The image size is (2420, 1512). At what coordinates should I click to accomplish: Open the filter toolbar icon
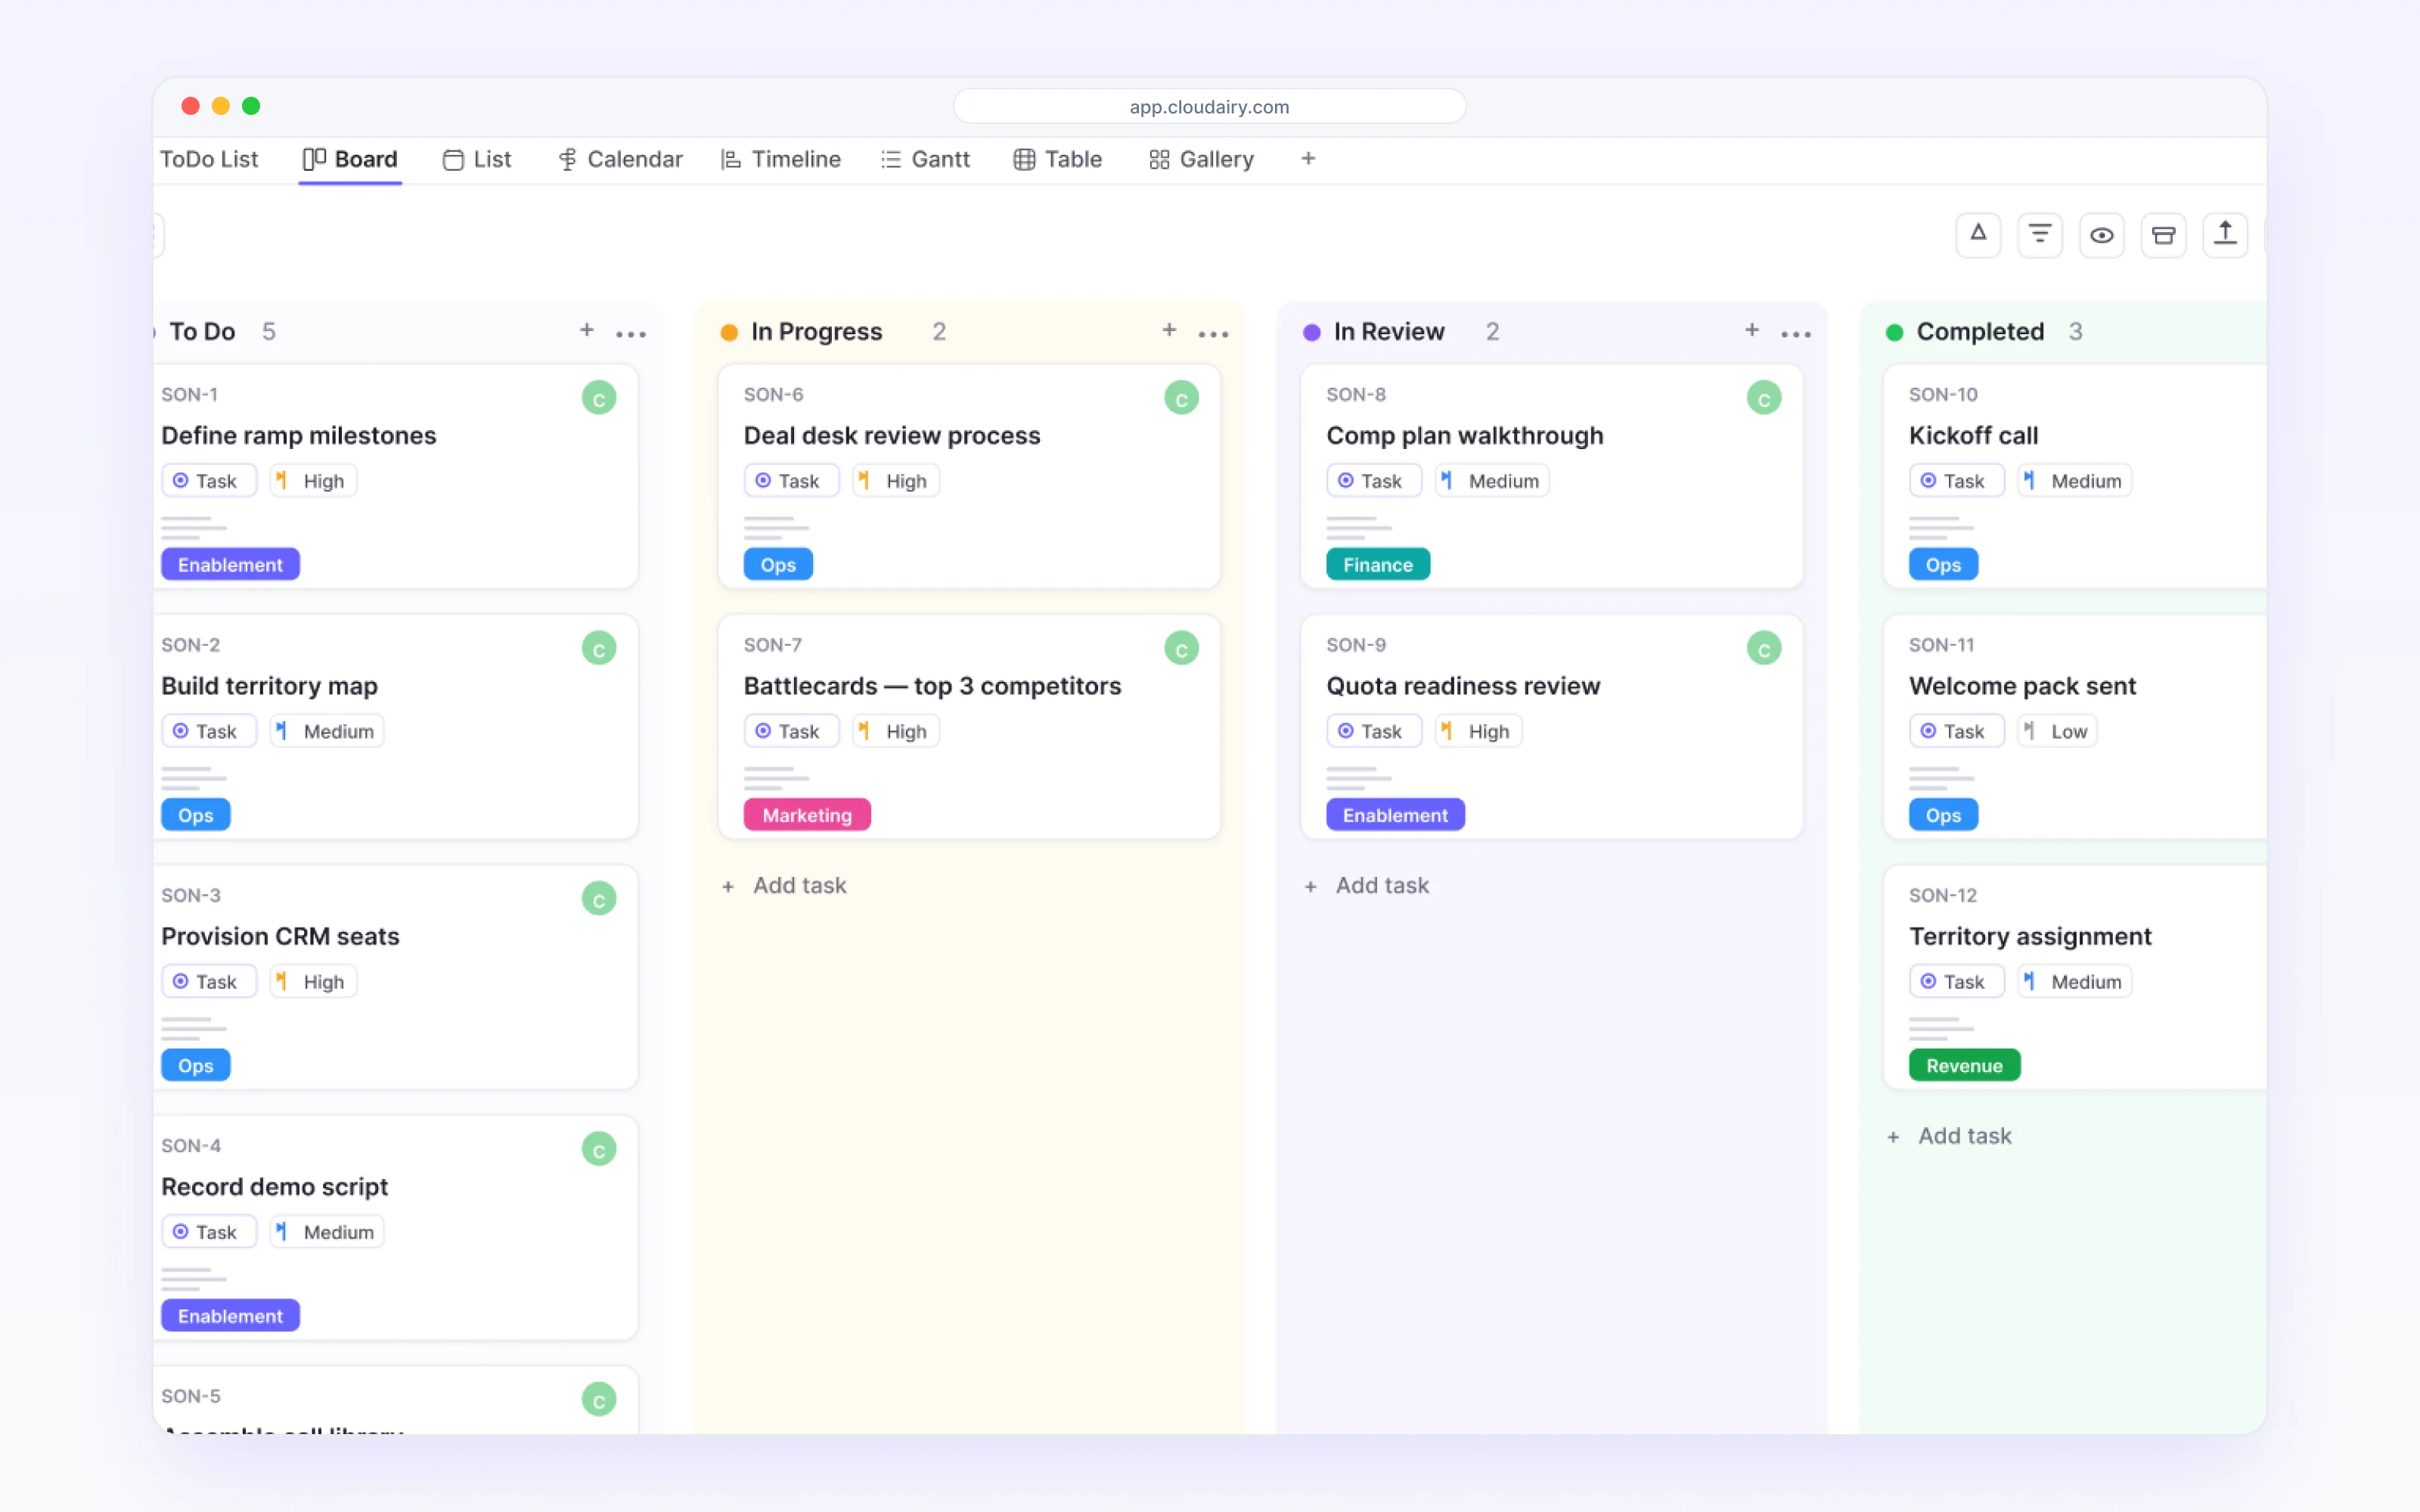(x=2039, y=235)
